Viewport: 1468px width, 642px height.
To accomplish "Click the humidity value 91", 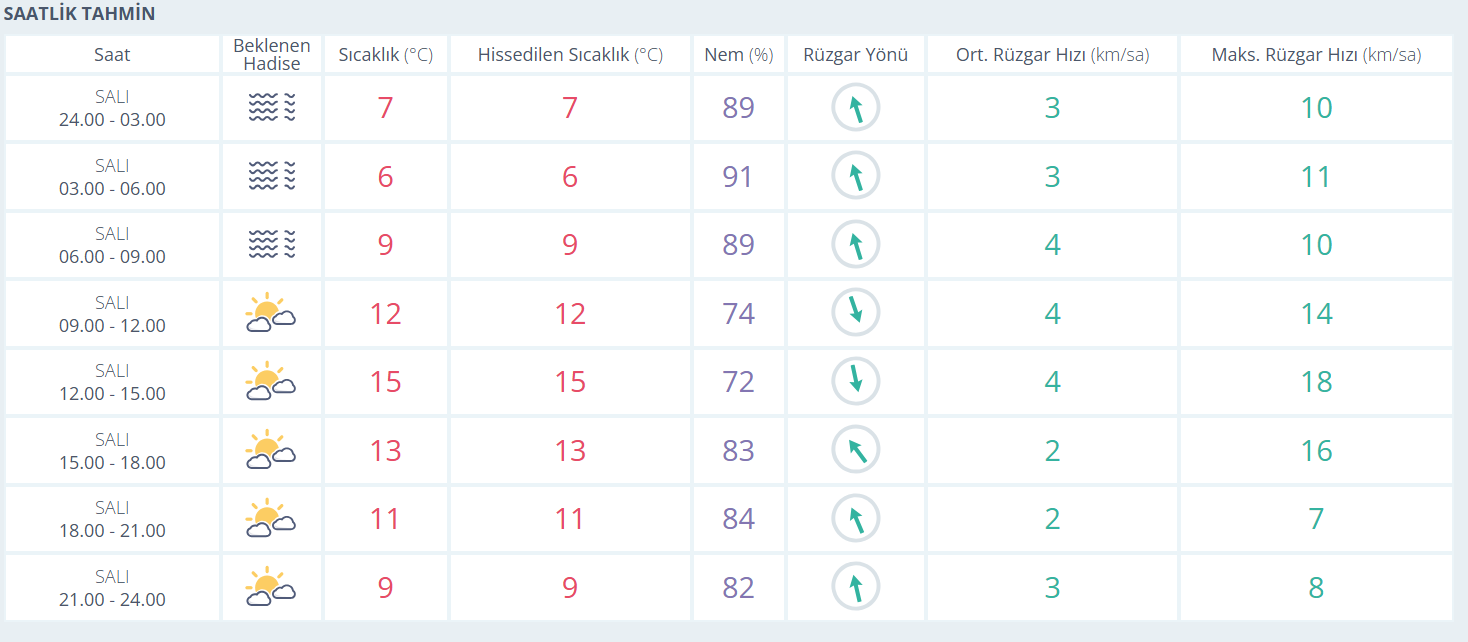I will point(738,177).
